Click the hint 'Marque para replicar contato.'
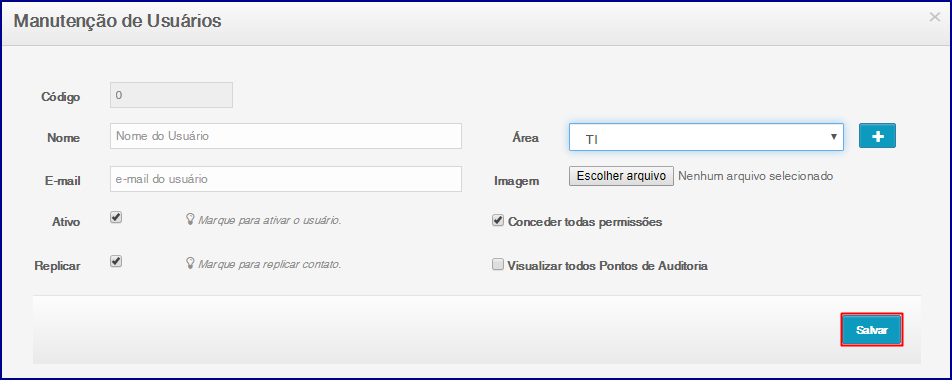Viewport: 952px width, 380px height. coord(270,264)
